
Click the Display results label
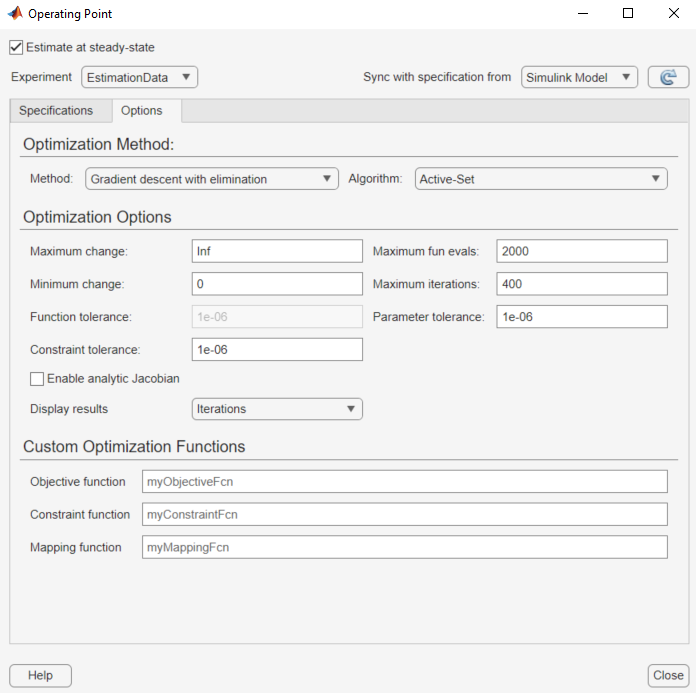pos(69,409)
